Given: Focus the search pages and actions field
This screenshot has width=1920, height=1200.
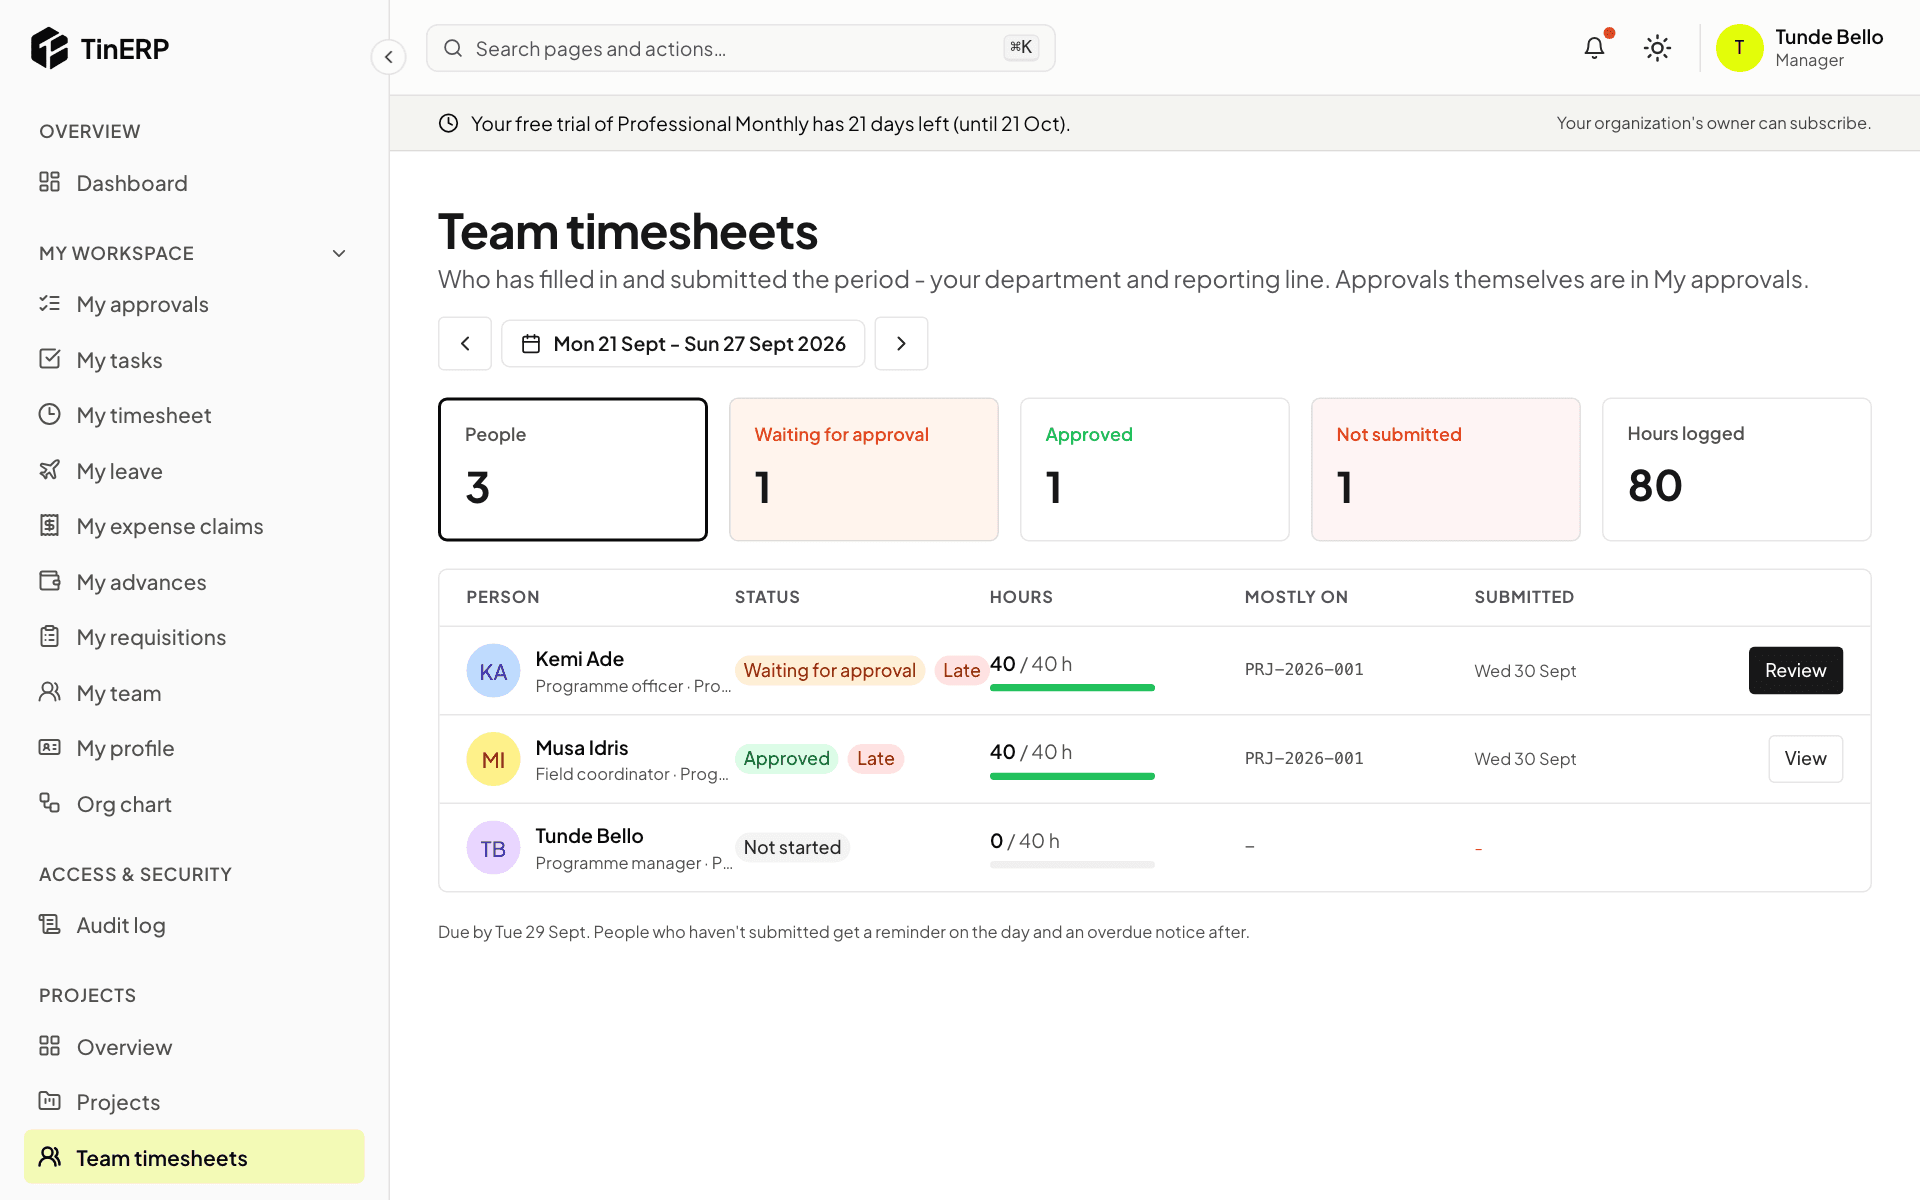Looking at the screenshot, I should pos(740,48).
